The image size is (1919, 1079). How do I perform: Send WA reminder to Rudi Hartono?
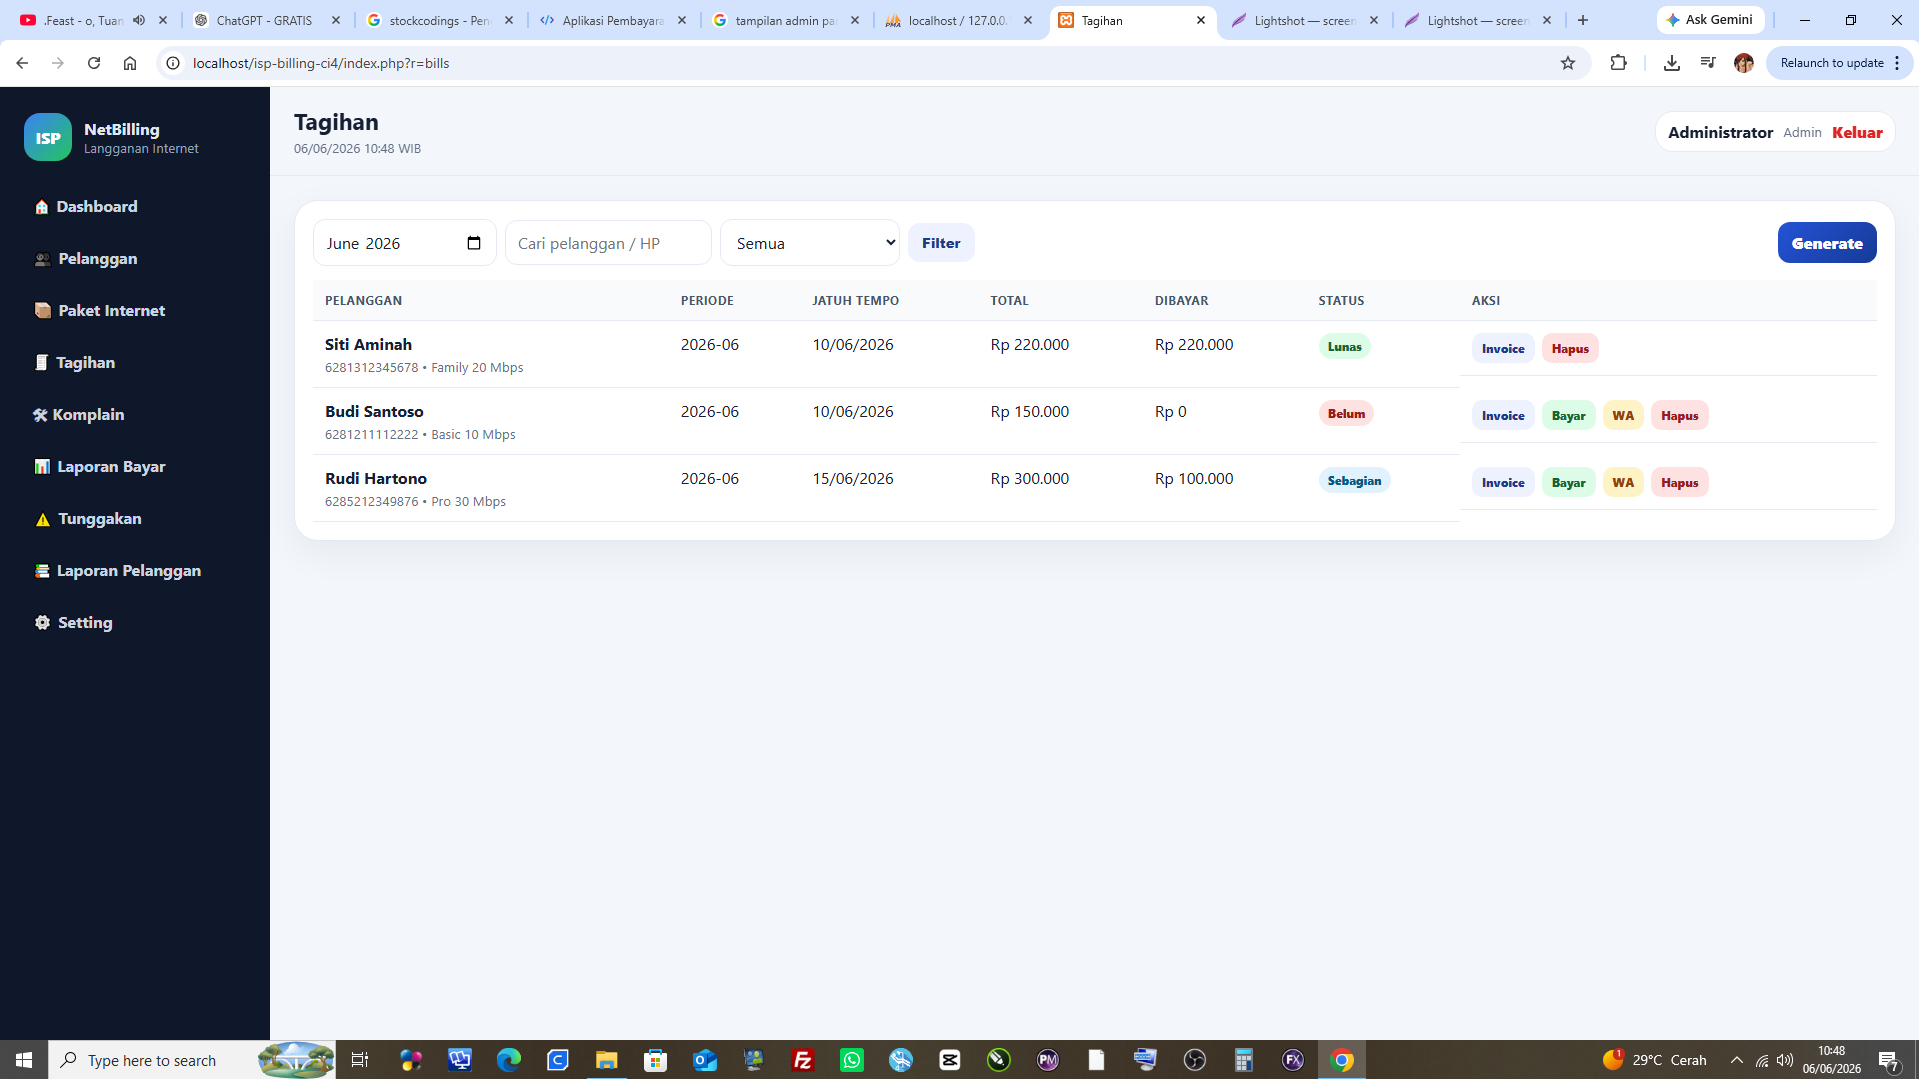point(1623,482)
